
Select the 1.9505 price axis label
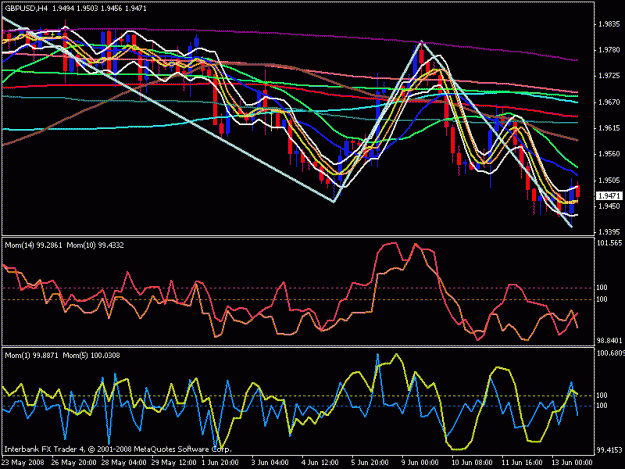[x=609, y=181]
